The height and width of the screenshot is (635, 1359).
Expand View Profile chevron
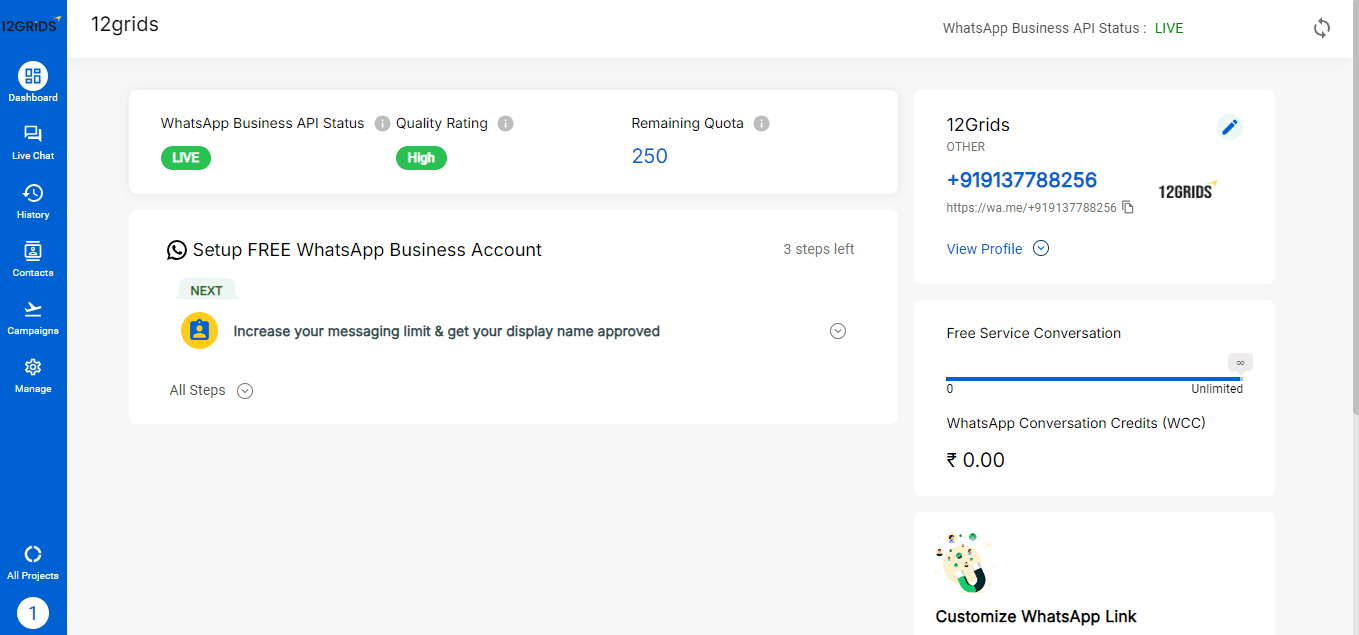coord(1041,248)
